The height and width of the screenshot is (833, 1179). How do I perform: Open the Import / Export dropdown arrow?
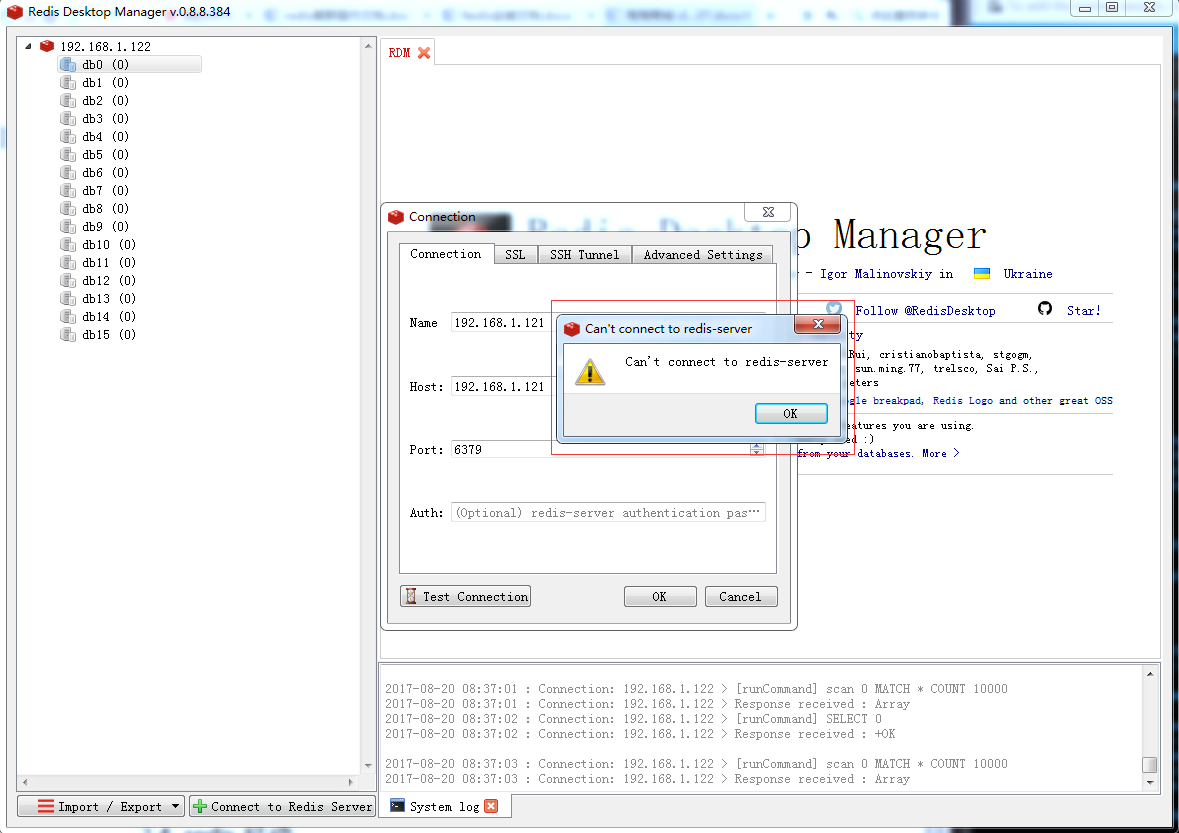click(175, 806)
